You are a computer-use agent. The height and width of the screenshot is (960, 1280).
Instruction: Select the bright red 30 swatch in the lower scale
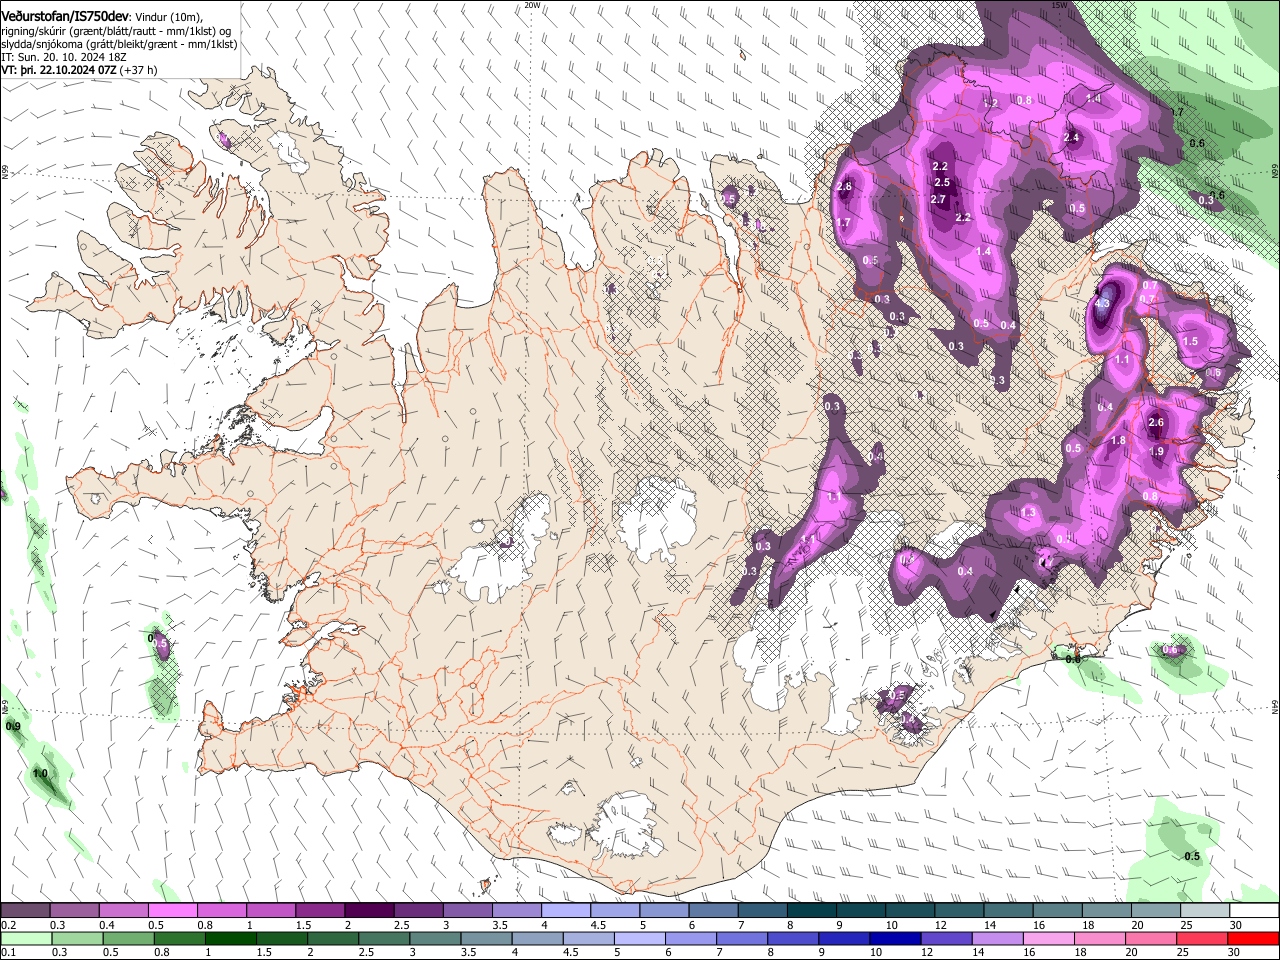click(1253, 938)
